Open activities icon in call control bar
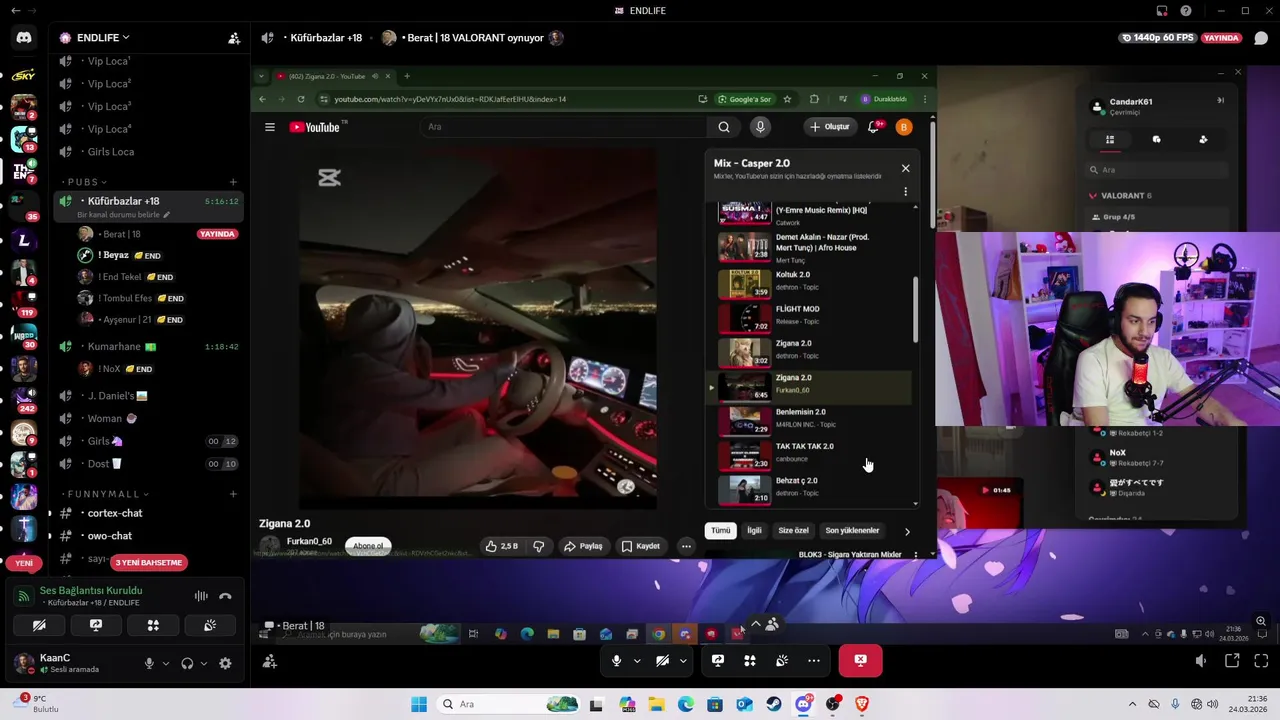Viewport: 1280px width, 720px height. (750, 660)
